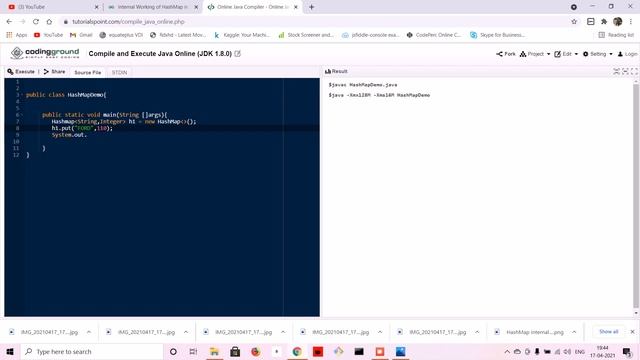
Task: Open the Chrome profile avatar
Action: tap(618, 22)
